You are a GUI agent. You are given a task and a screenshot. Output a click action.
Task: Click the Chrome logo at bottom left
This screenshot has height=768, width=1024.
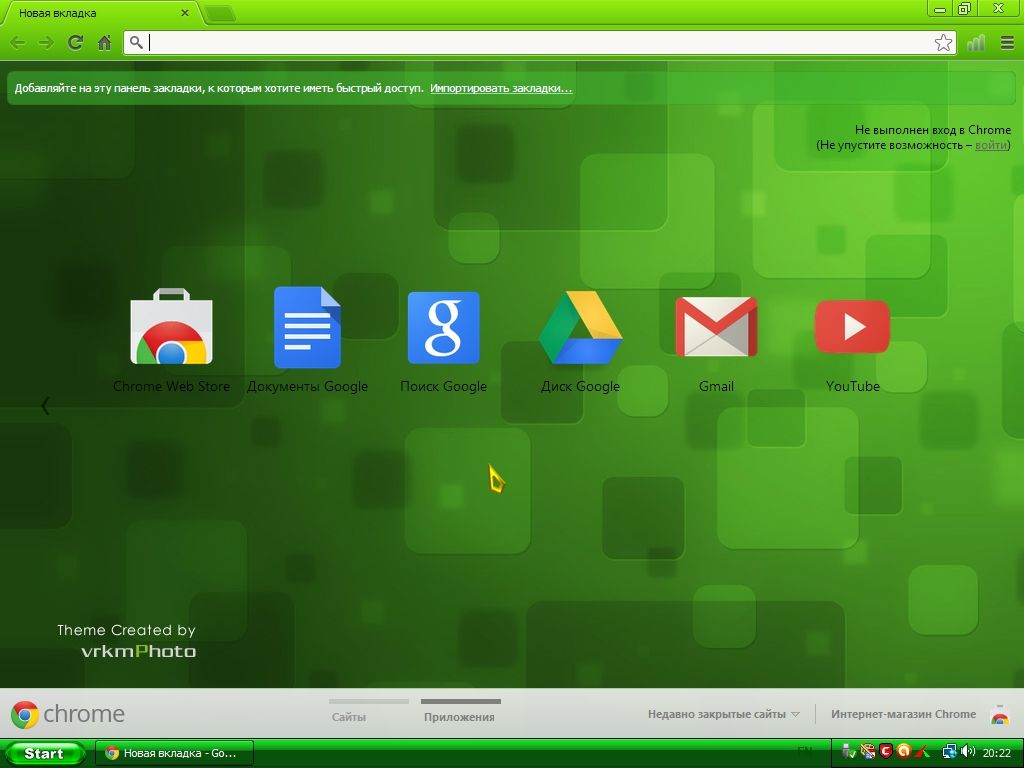coord(68,714)
